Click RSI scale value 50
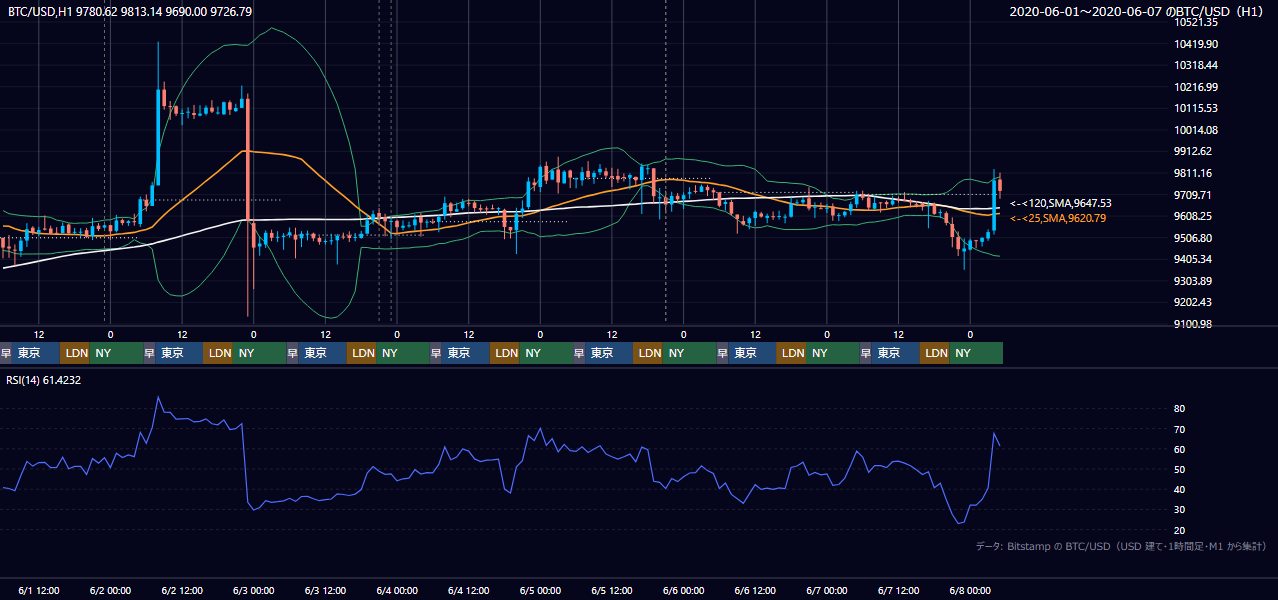 pyautogui.click(x=1179, y=469)
